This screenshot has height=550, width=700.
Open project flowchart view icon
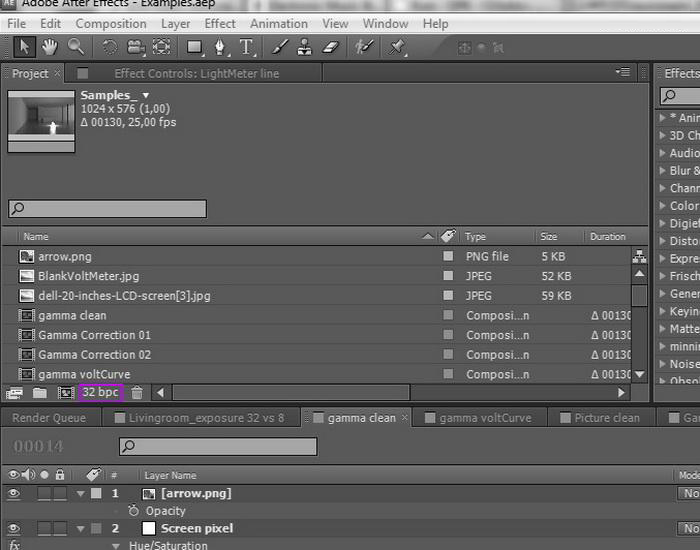pyautogui.click(x=639, y=256)
